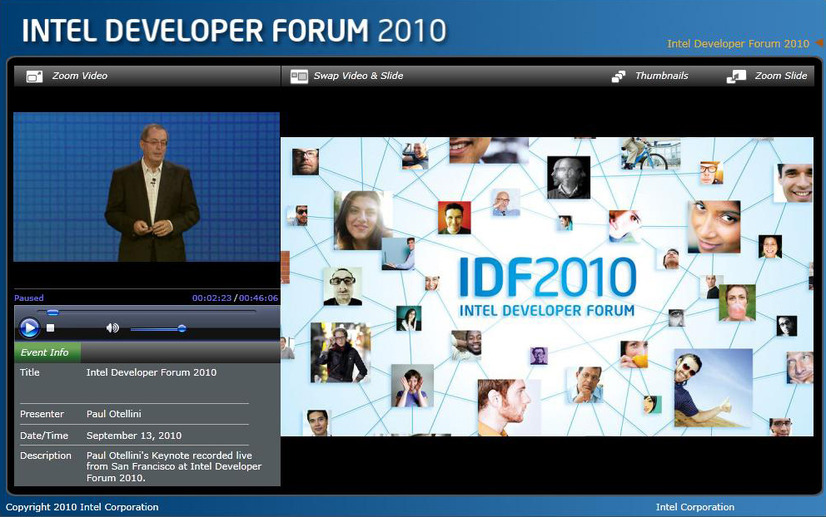Click the Zoom Video icon
Screen dimensions: 826x517
point(35,76)
